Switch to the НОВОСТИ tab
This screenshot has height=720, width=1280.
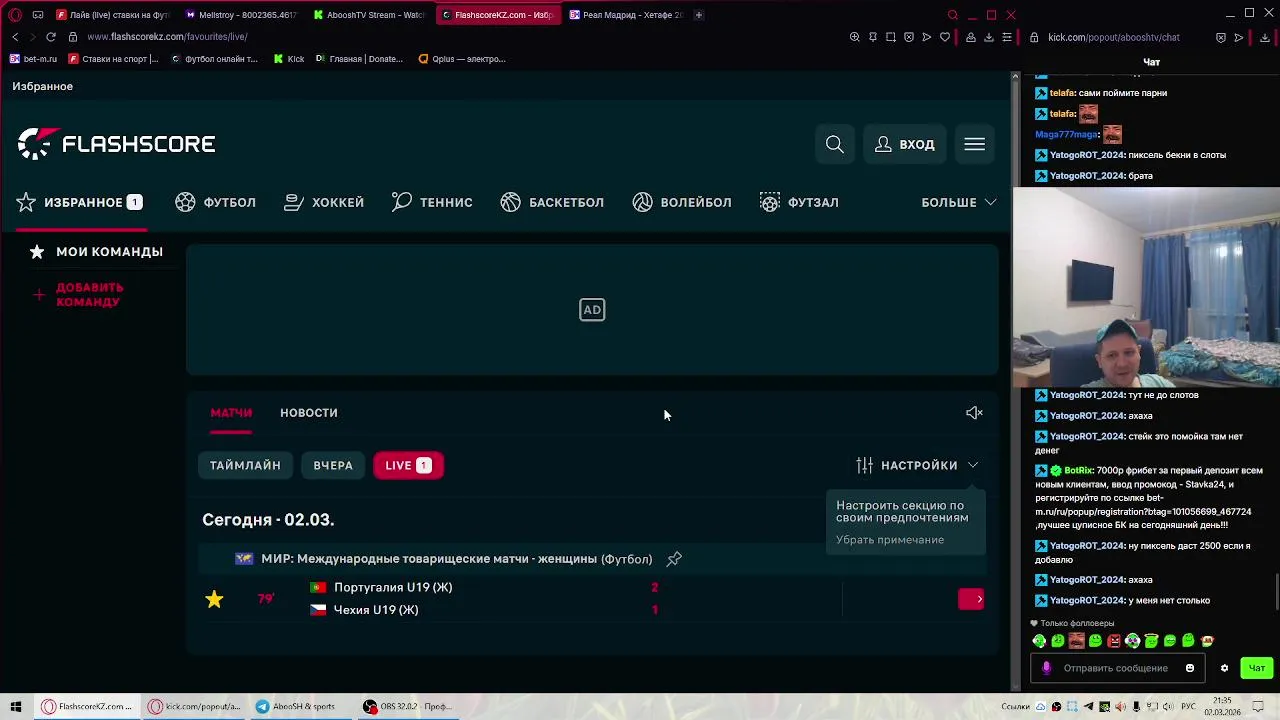point(309,413)
